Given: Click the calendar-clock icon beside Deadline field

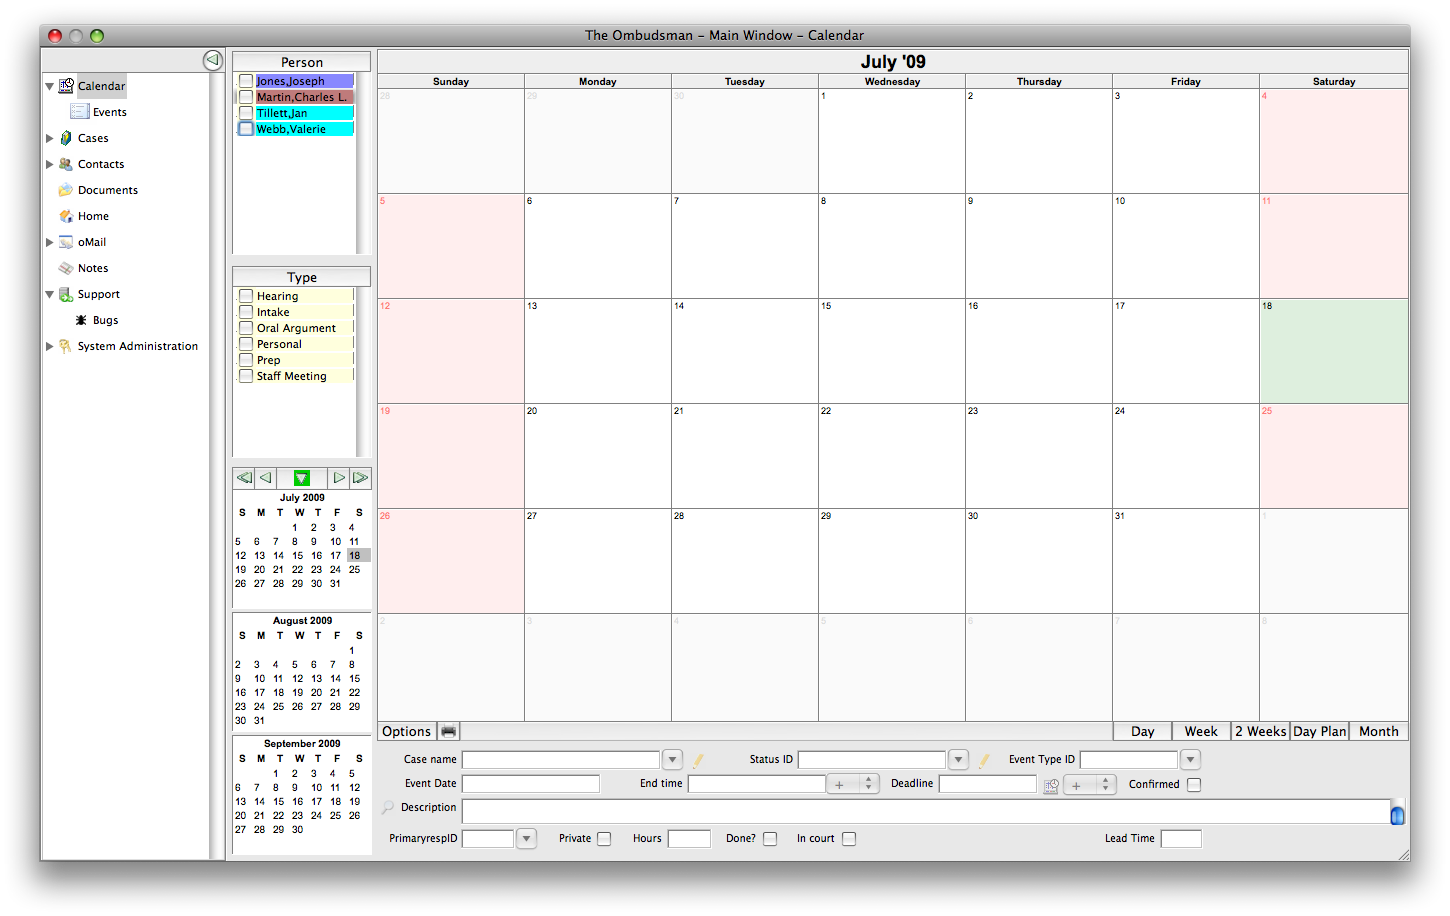Looking at the screenshot, I should 1050,786.
